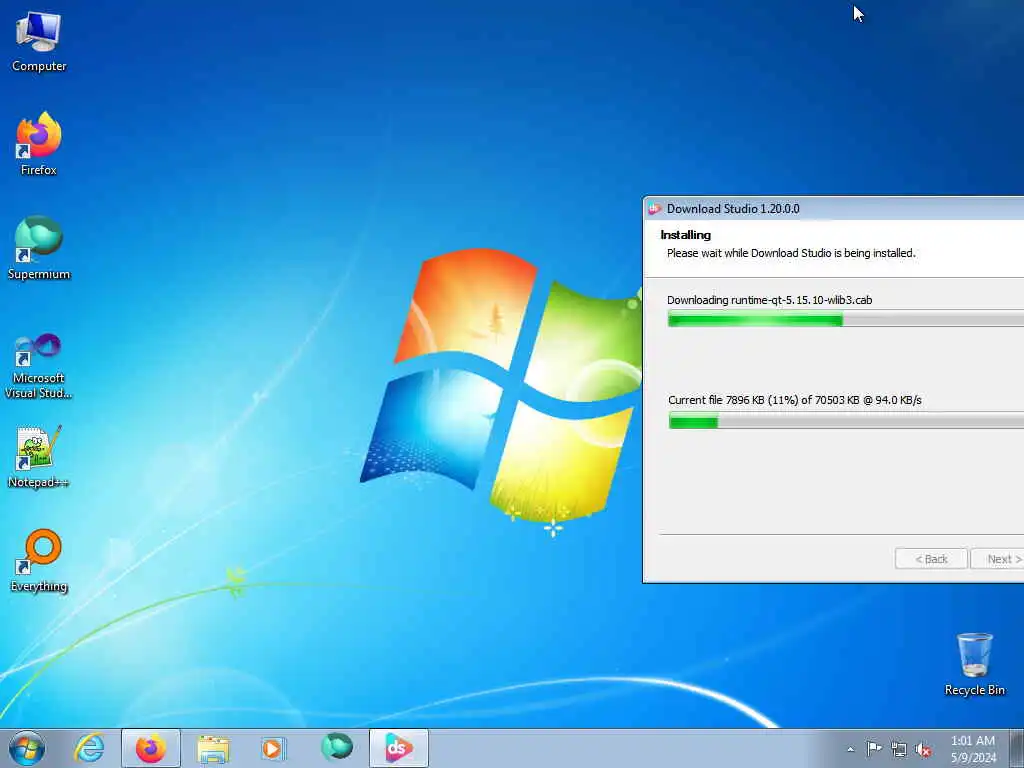Click Download Studio installer taskbar button
The height and width of the screenshot is (768, 1024).
[x=398, y=748]
